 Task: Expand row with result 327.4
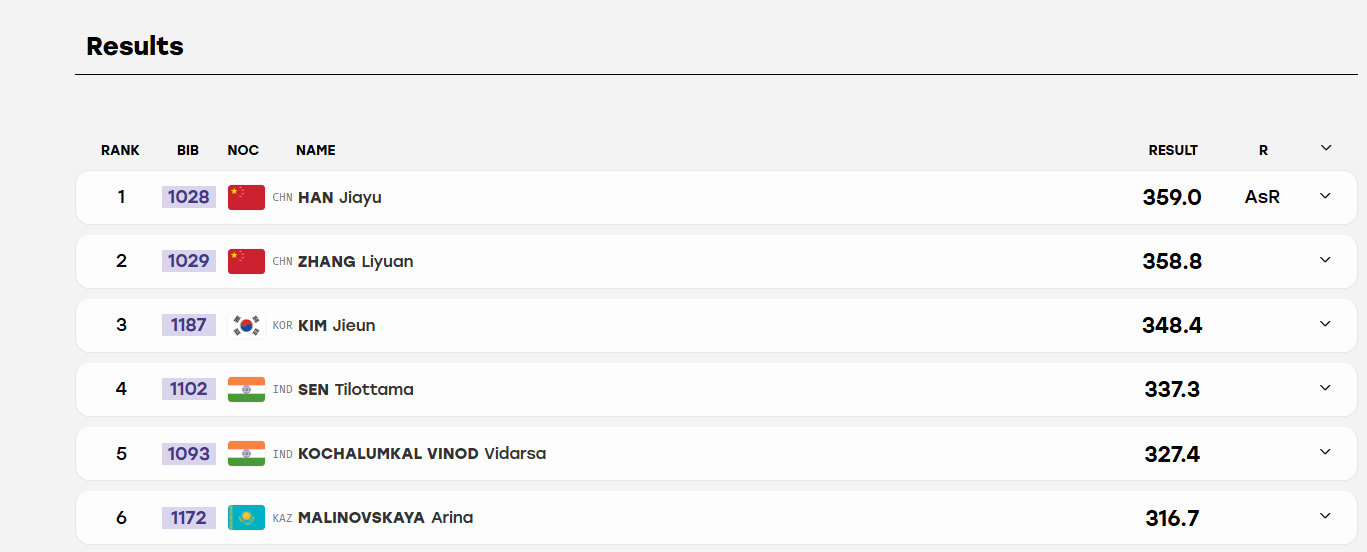click(x=1325, y=452)
